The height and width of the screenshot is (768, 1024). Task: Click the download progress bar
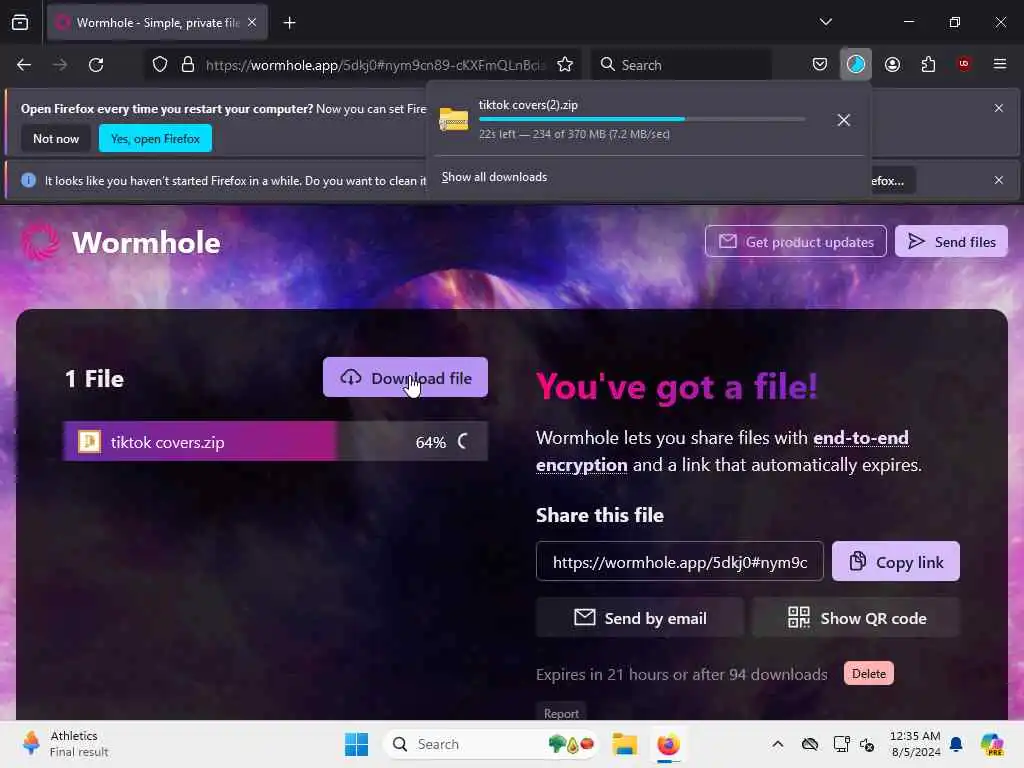[x=642, y=119]
